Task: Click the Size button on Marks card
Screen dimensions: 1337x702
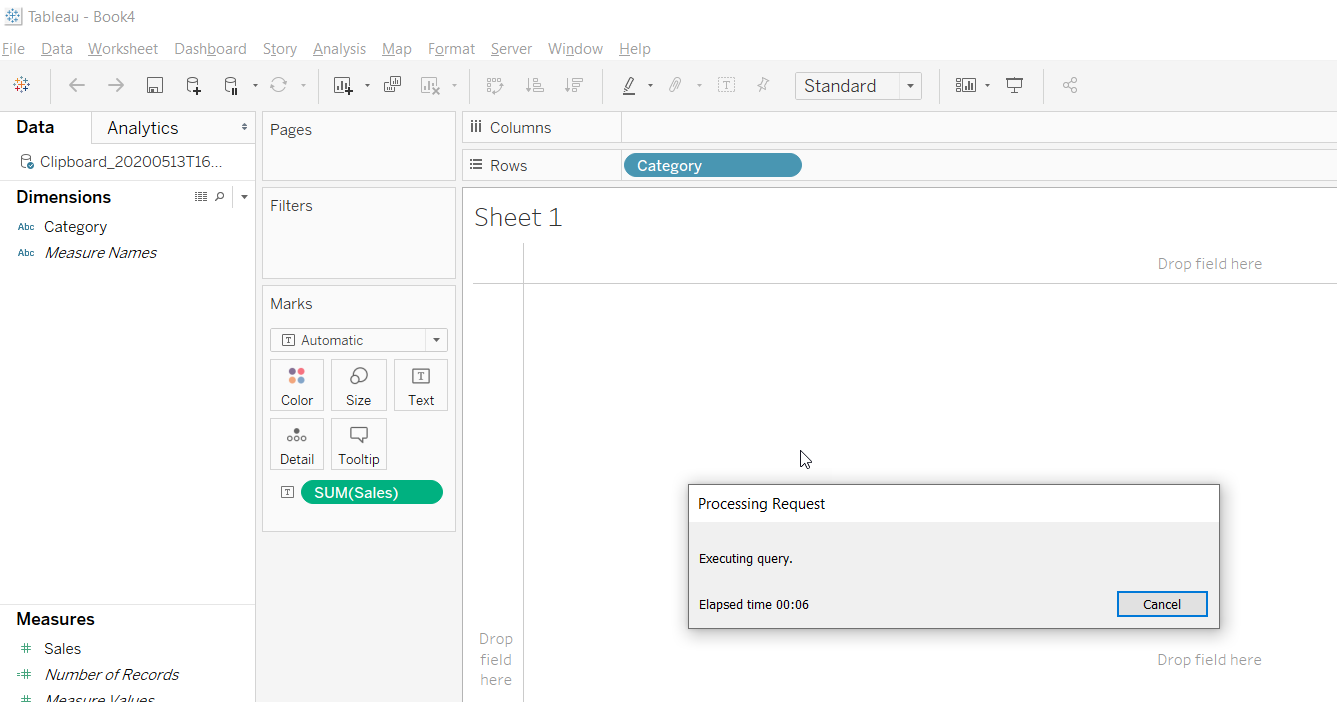Action: click(358, 385)
